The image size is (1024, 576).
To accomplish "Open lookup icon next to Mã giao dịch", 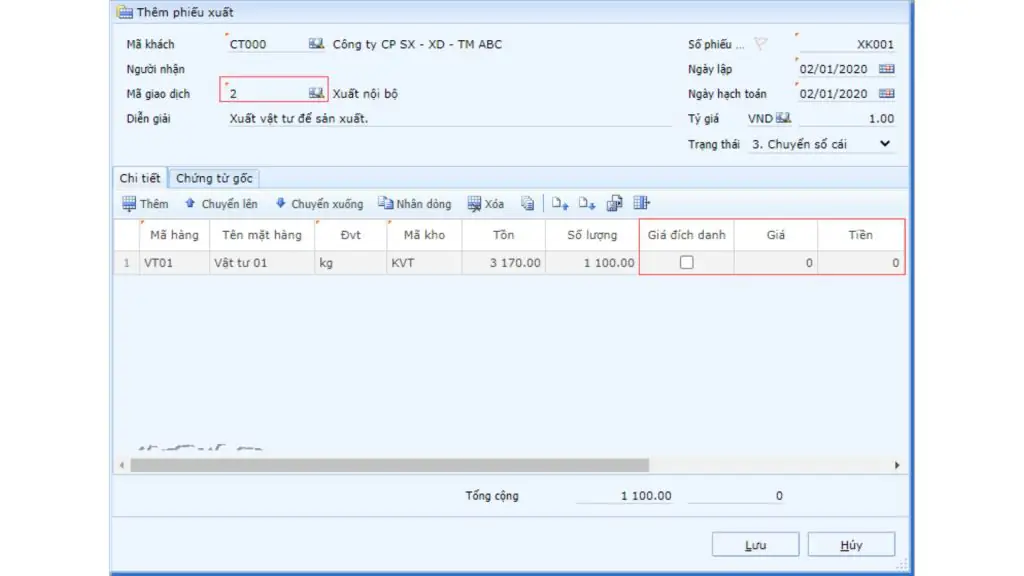I will (x=316, y=93).
